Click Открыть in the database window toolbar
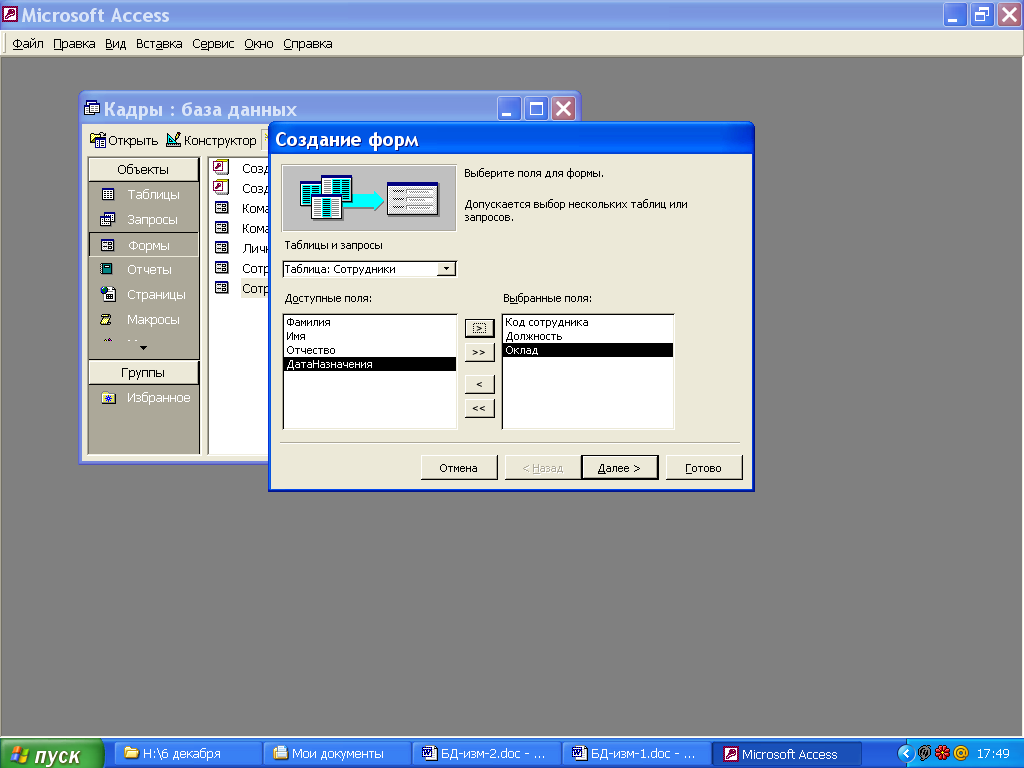The width and height of the screenshot is (1024, 768). (x=124, y=140)
